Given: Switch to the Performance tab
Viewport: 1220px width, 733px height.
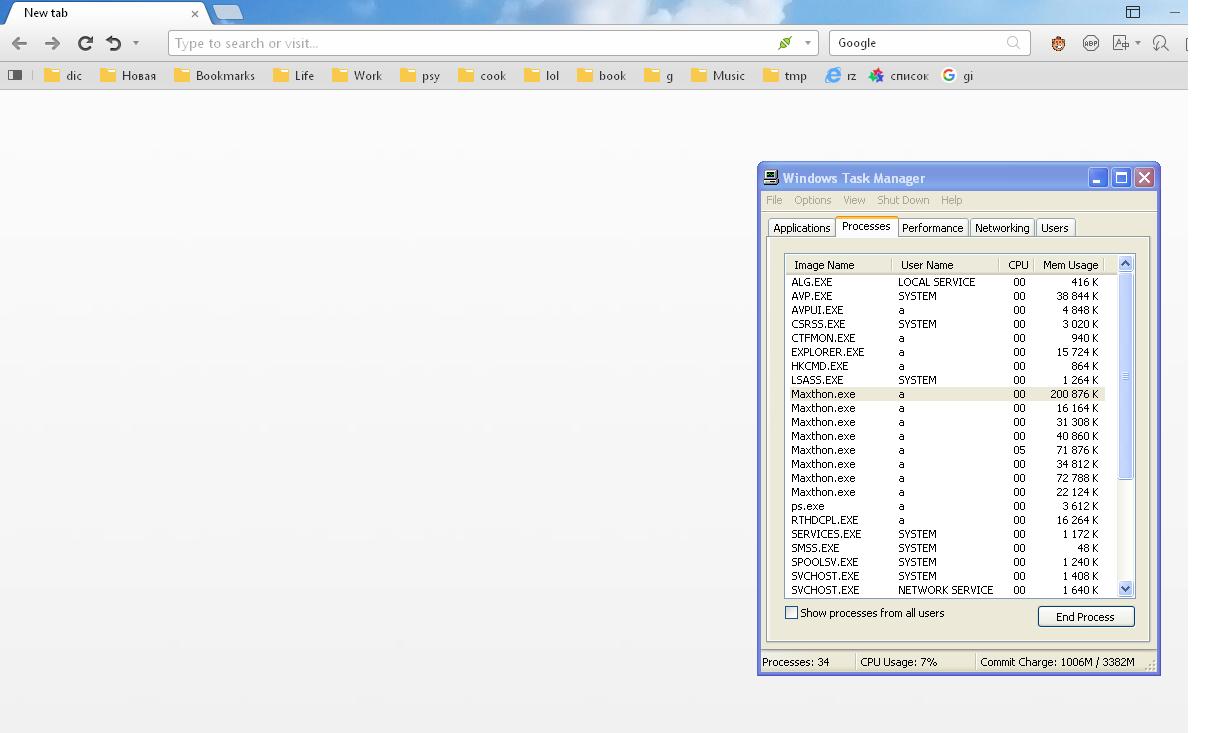Looking at the screenshot, I should [x=932, y=228].
